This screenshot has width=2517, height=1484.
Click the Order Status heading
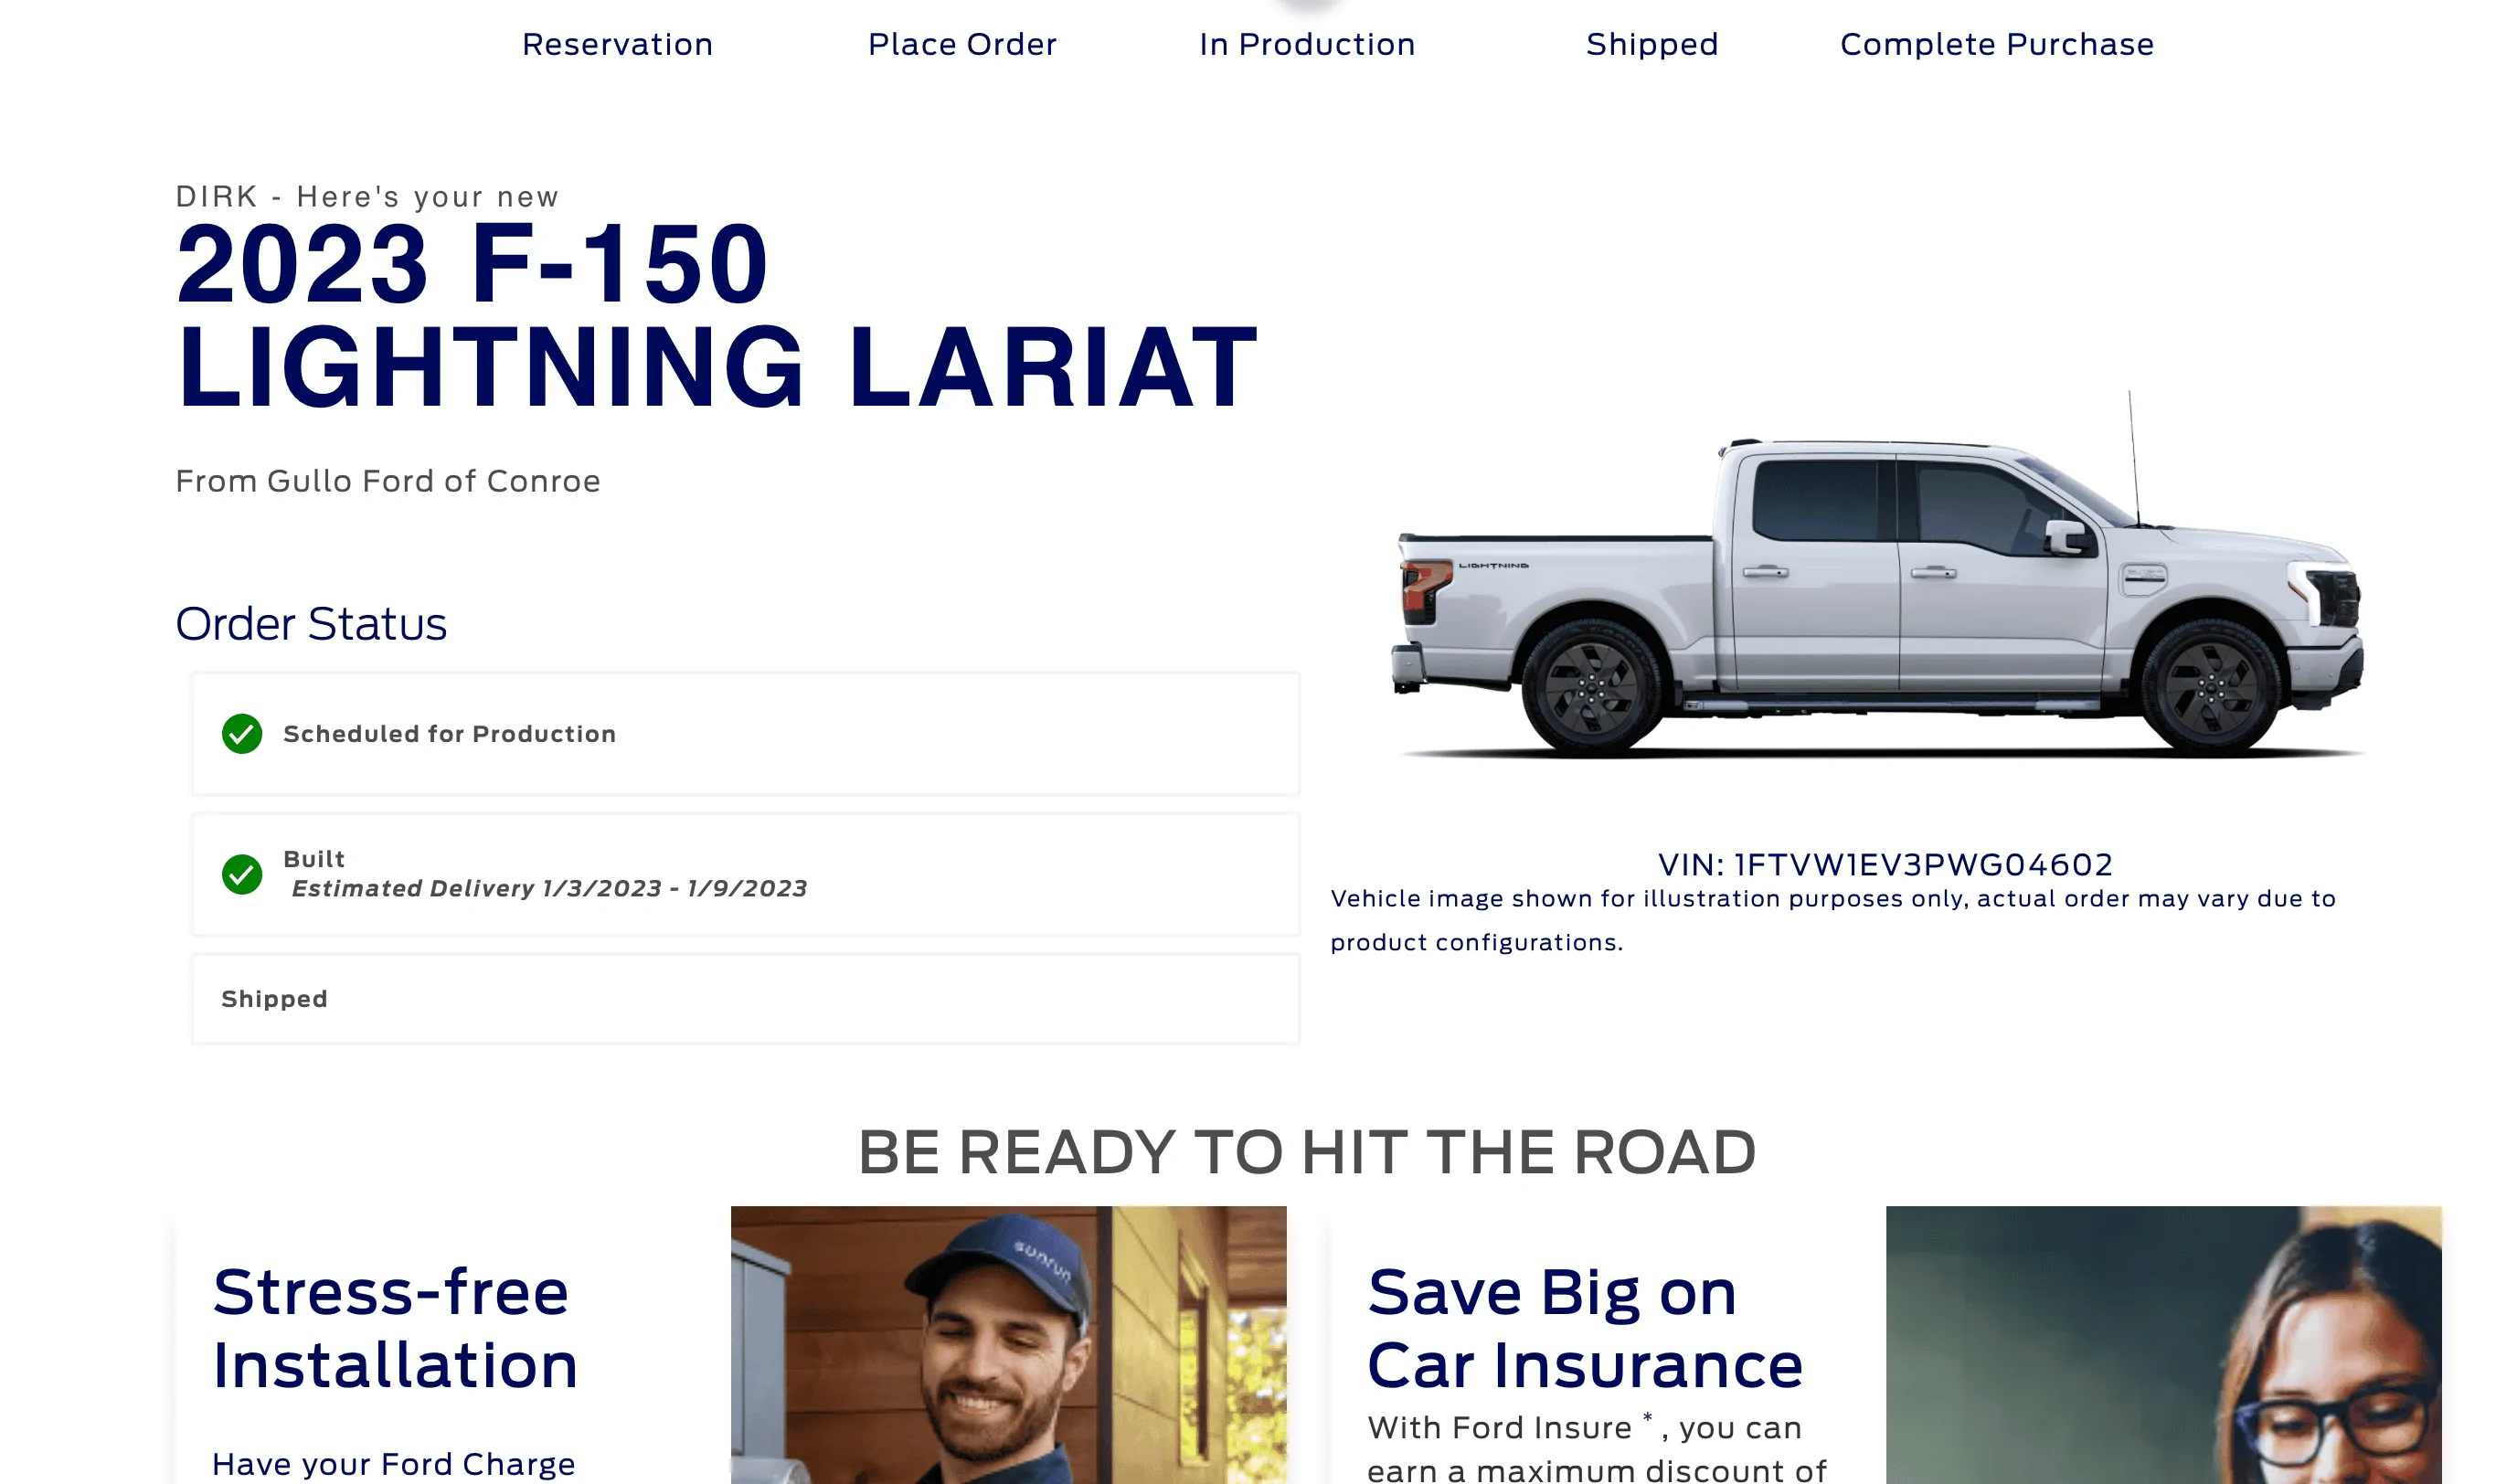[311, 623]
